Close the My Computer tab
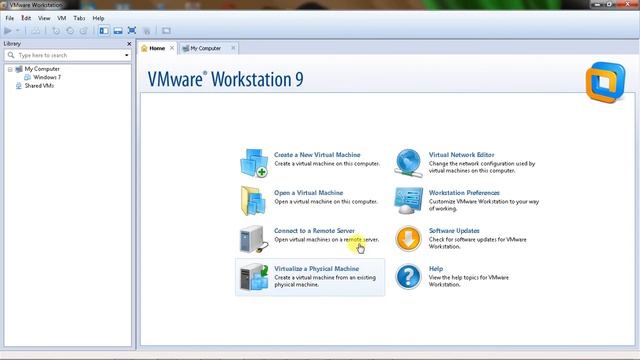The height and width of the screenshot is (360, 640). pyautogui.click(x=233, y=48)
